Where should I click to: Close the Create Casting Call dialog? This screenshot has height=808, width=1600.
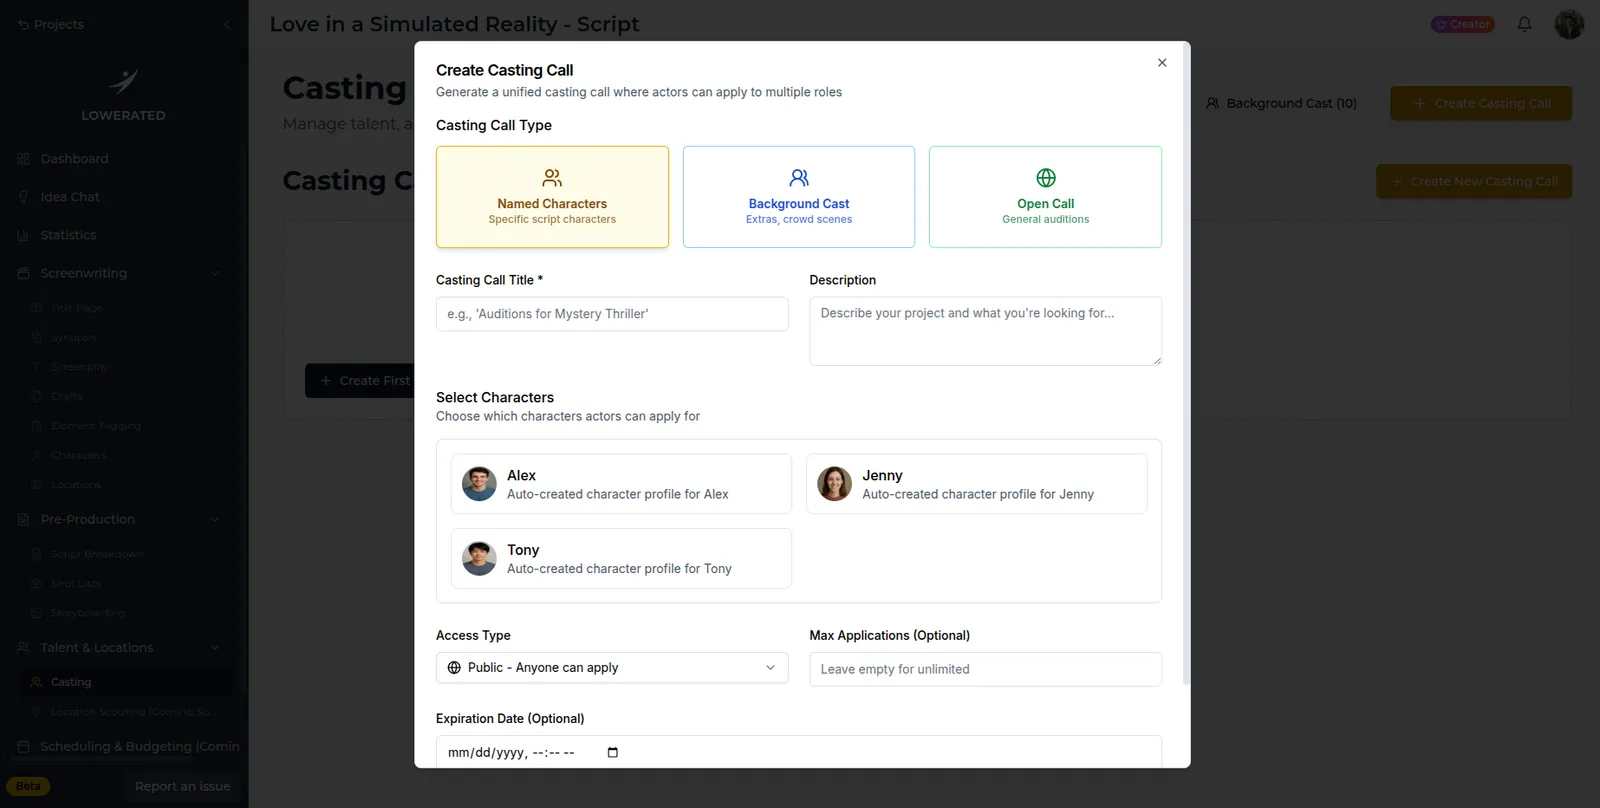1162,63
